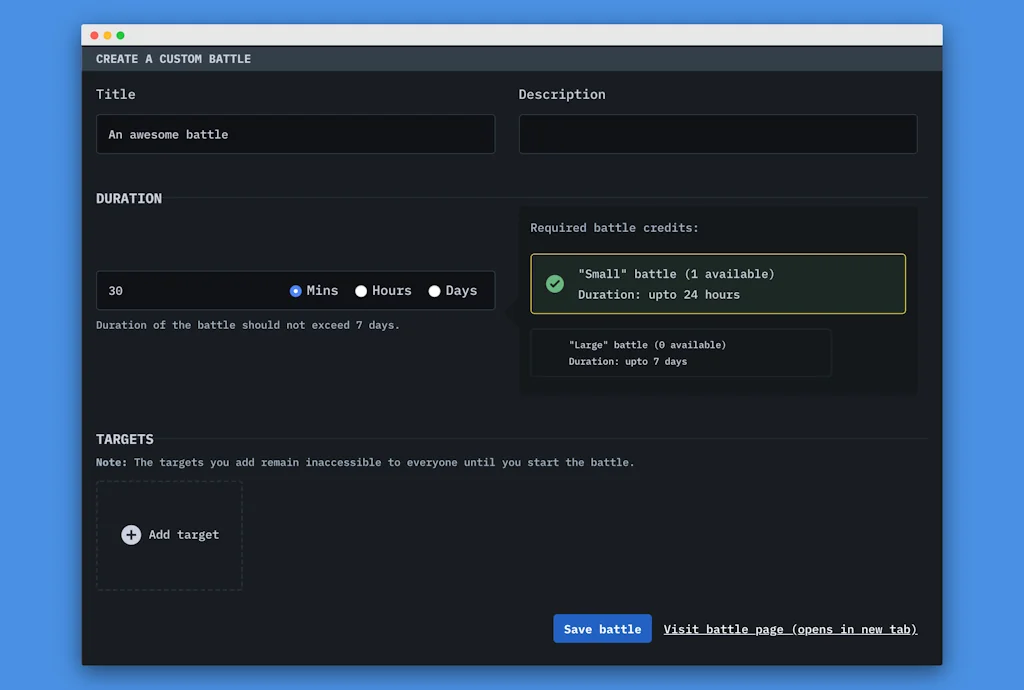Image resolution: width=1024 pixels, height=690 pixels.
Task: Edit the battle title field
Action: coord(295,134)
